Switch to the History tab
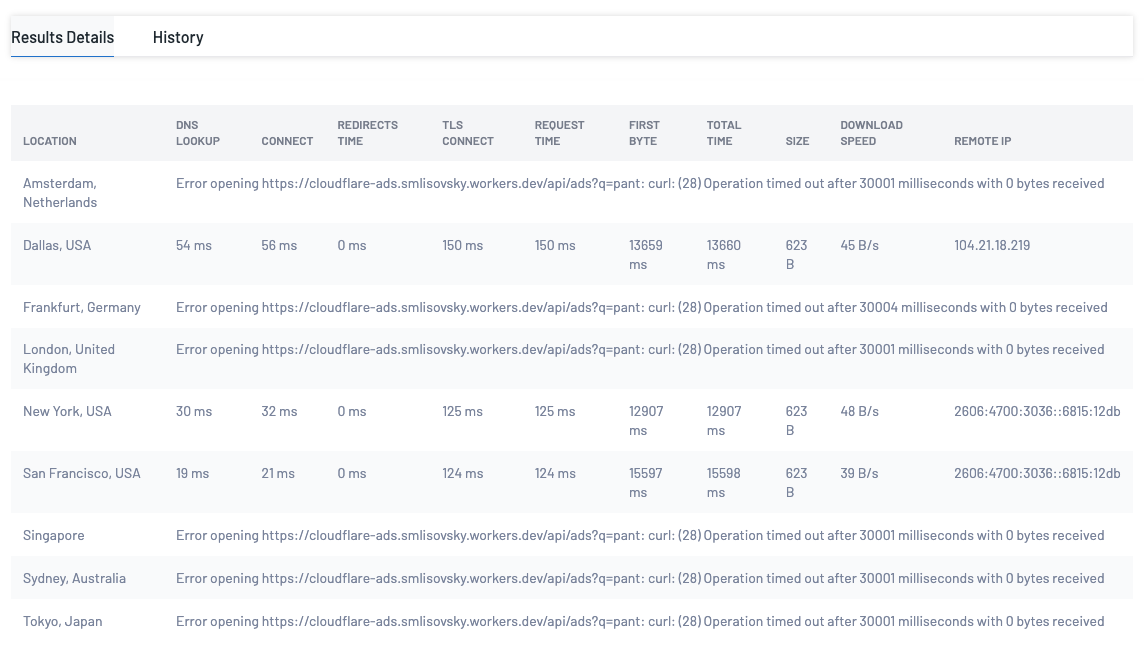This screenshot has width=1144, height=660. 178,37
